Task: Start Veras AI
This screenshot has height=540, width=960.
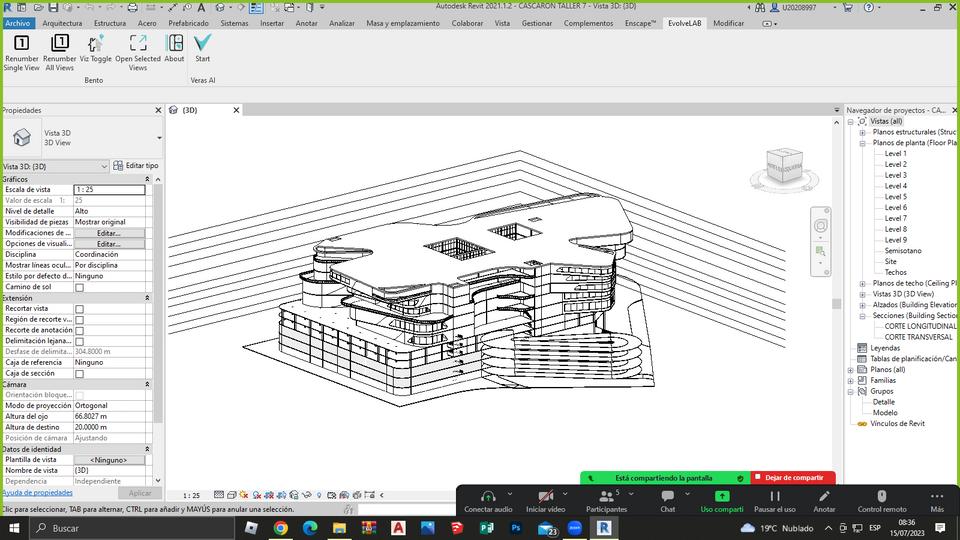Action: [203, 49]
